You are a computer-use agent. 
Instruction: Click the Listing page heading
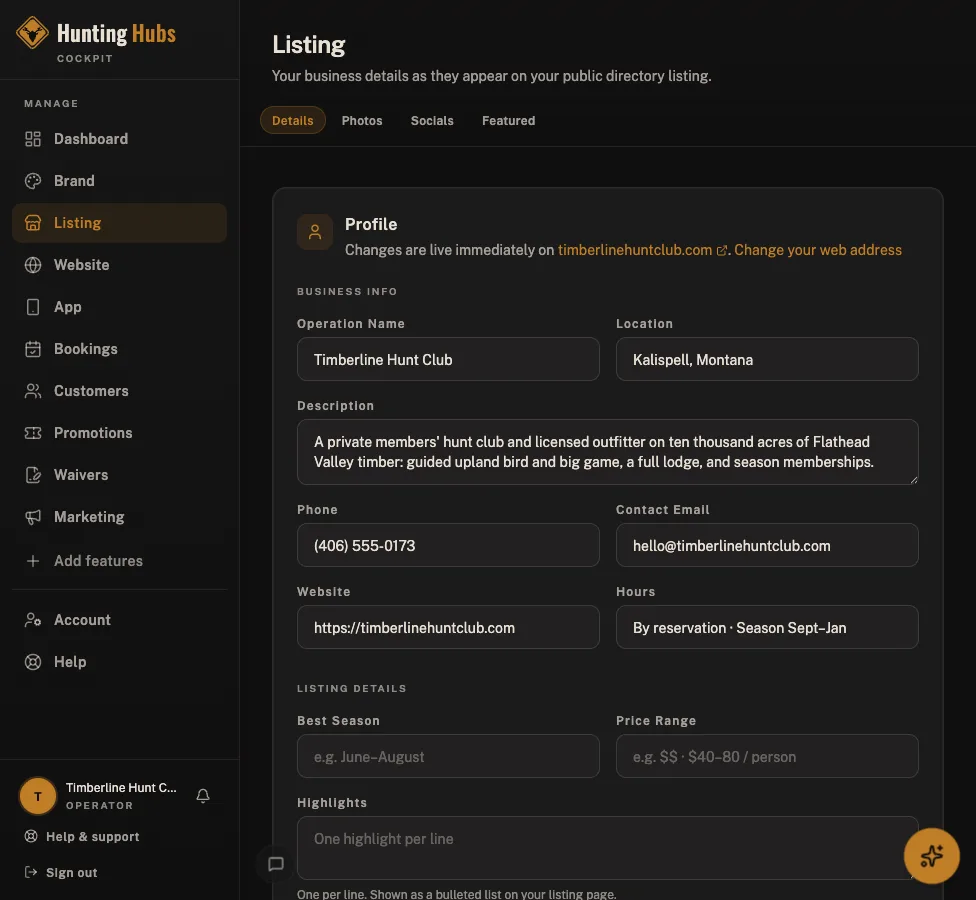click(309, 45)
